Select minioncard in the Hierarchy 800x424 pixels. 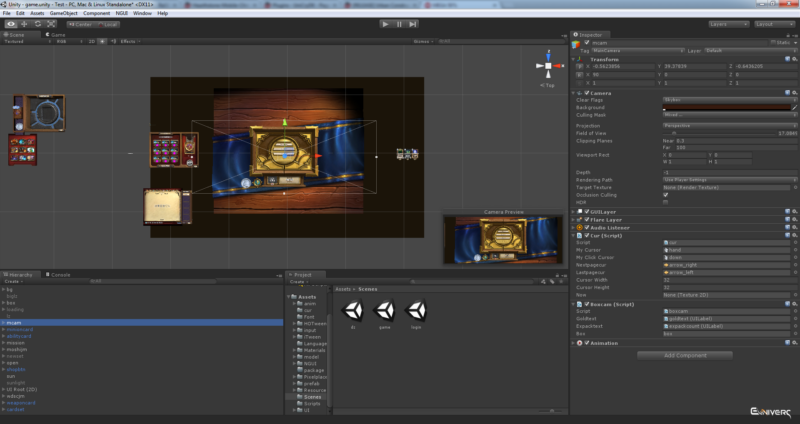(x=20, y=330)
